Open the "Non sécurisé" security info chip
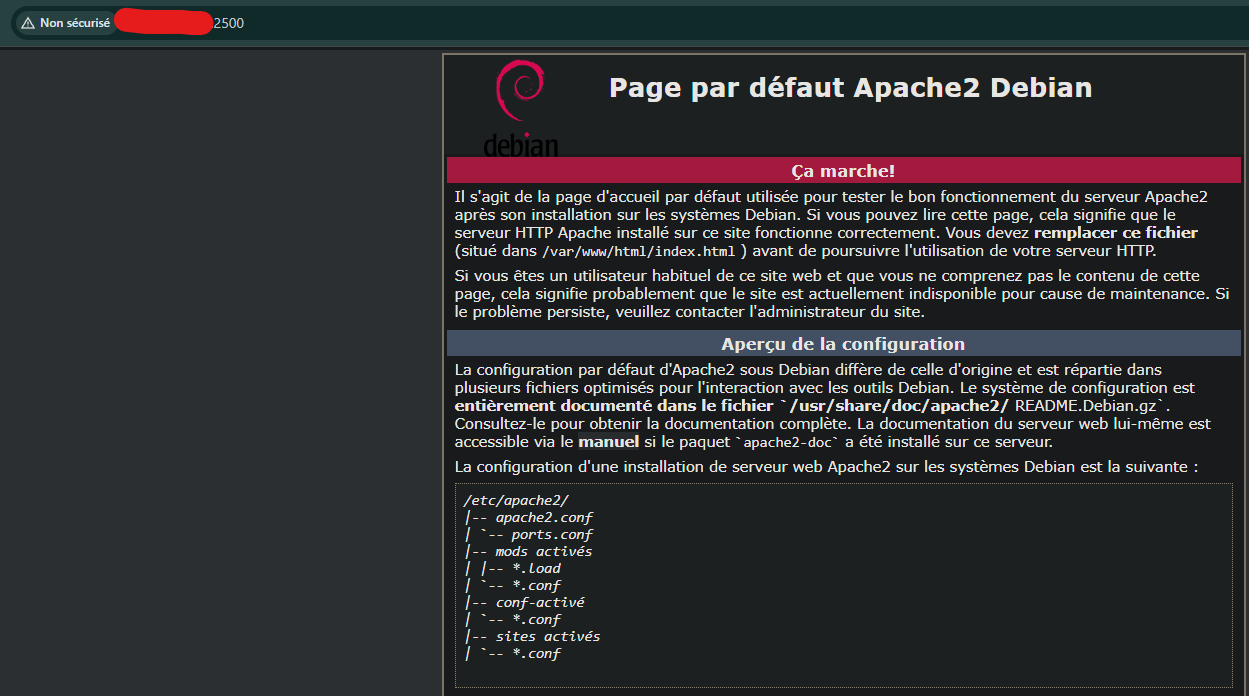The height and width of the screenshot is (696, 1249). (65, 23)
